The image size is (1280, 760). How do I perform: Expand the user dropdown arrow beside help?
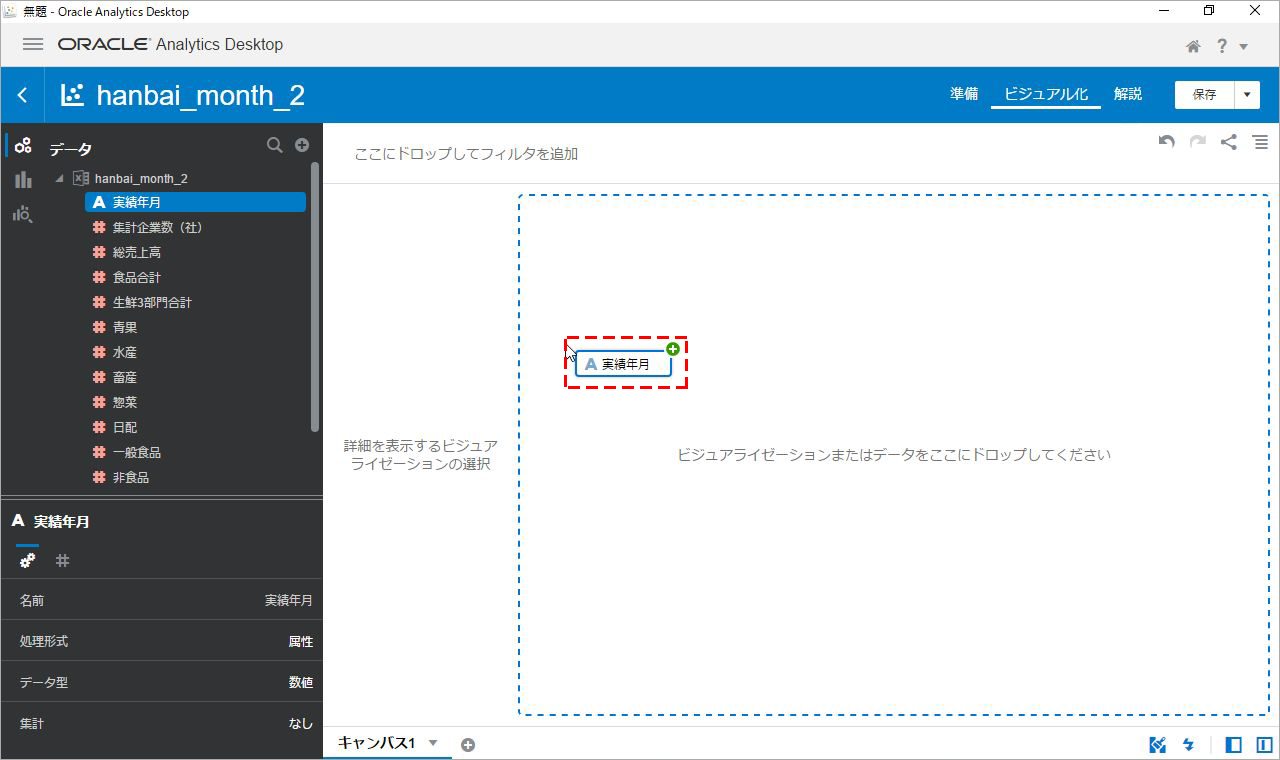pos(1244,47)
